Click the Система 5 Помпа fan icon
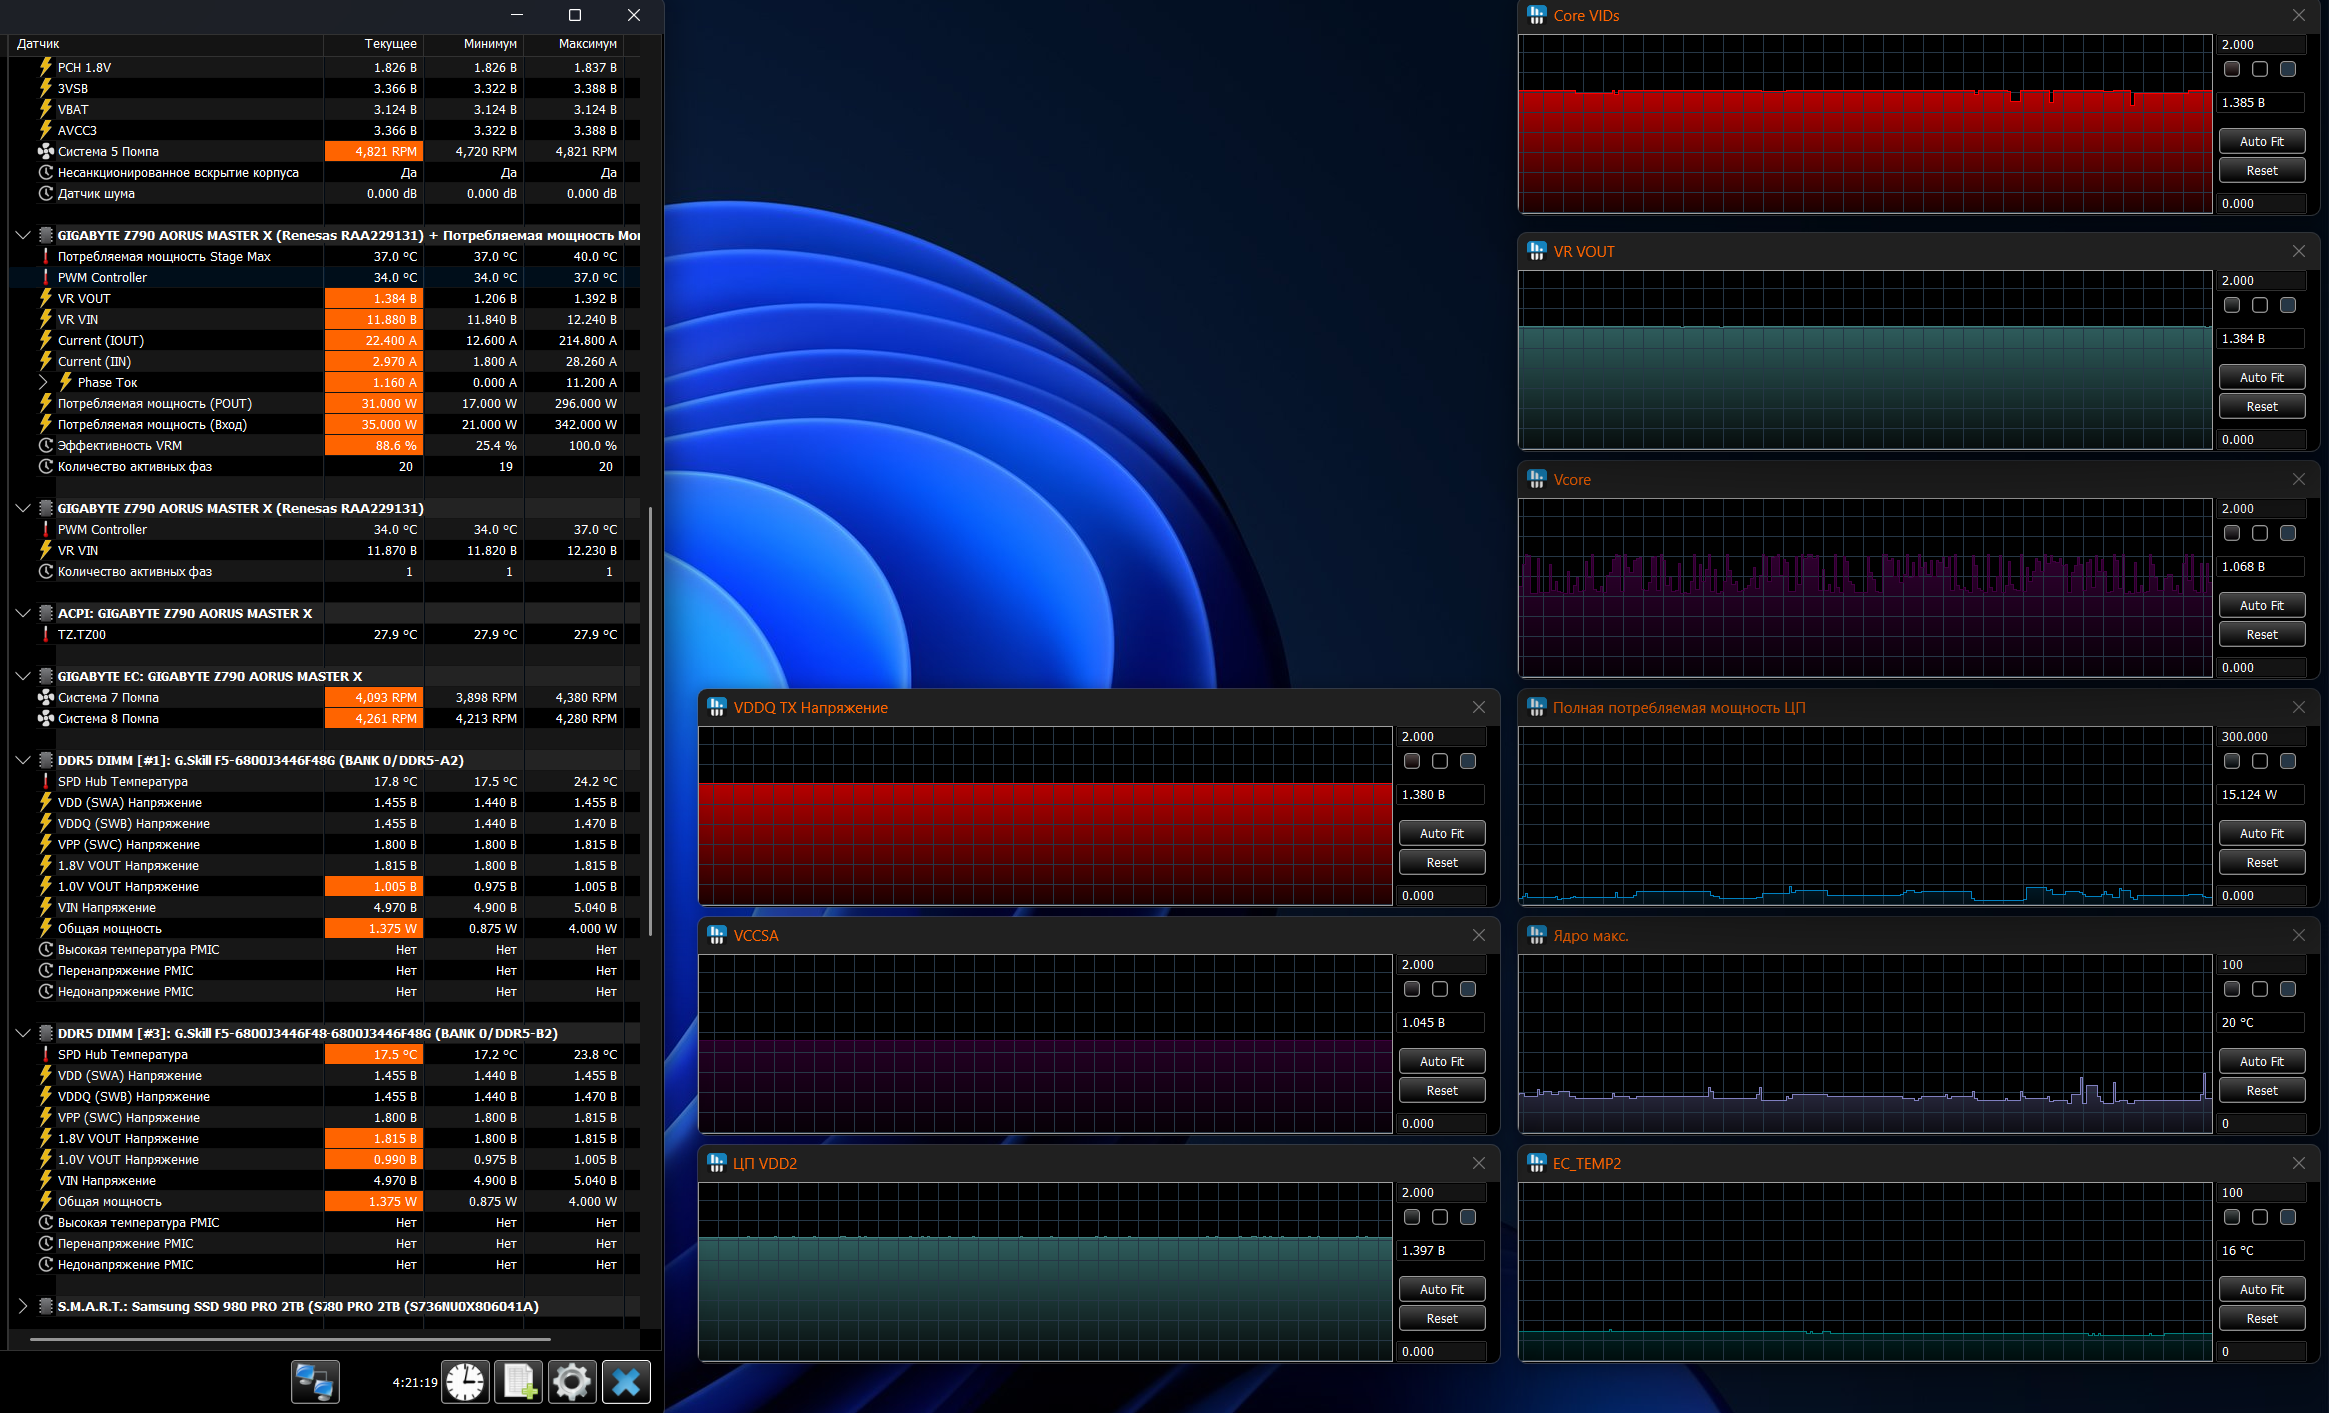The width and height of the screenshot is (2329, 1413). tap(46, 152)
